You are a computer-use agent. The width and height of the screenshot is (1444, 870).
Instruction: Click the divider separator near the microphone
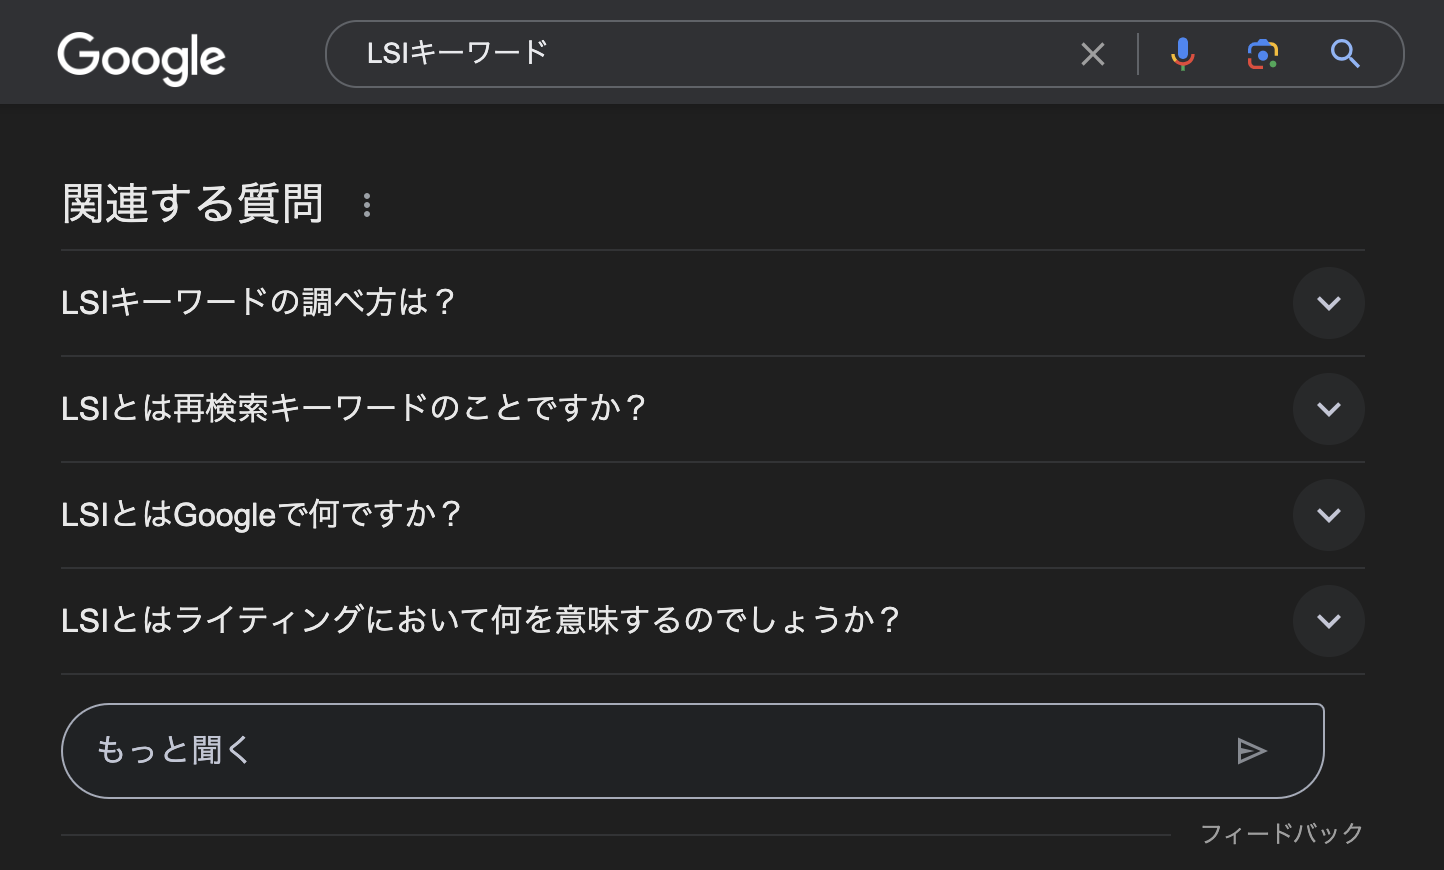(x=1138, y=54)
